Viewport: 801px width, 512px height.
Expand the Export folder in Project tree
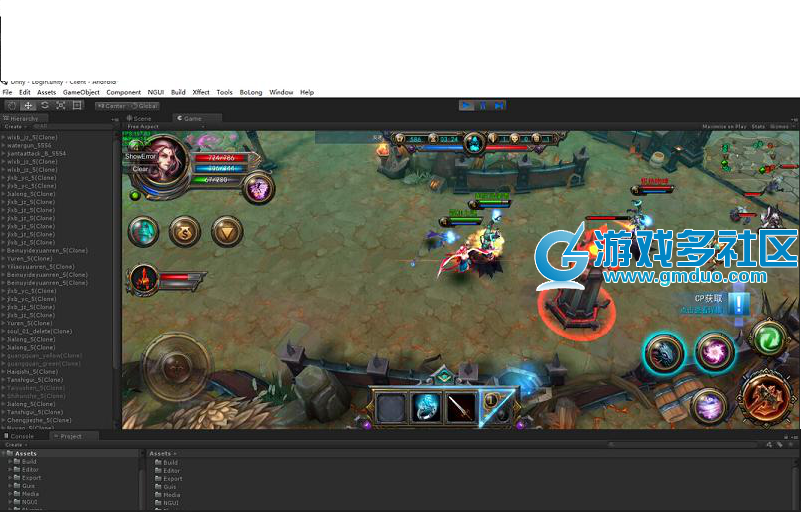pos(10,478)
